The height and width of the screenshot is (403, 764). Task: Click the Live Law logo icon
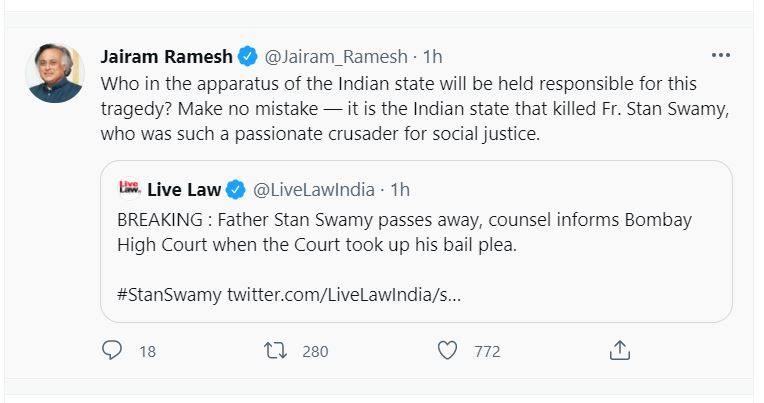coord(129,188)
